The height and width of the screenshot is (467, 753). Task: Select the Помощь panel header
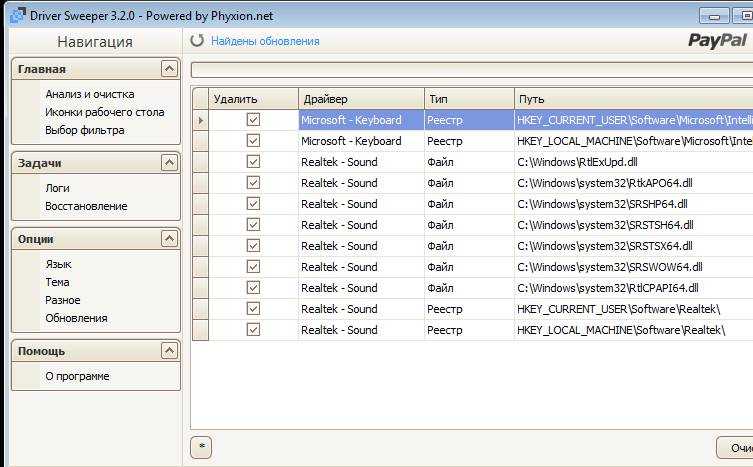(x=96, y=351)
